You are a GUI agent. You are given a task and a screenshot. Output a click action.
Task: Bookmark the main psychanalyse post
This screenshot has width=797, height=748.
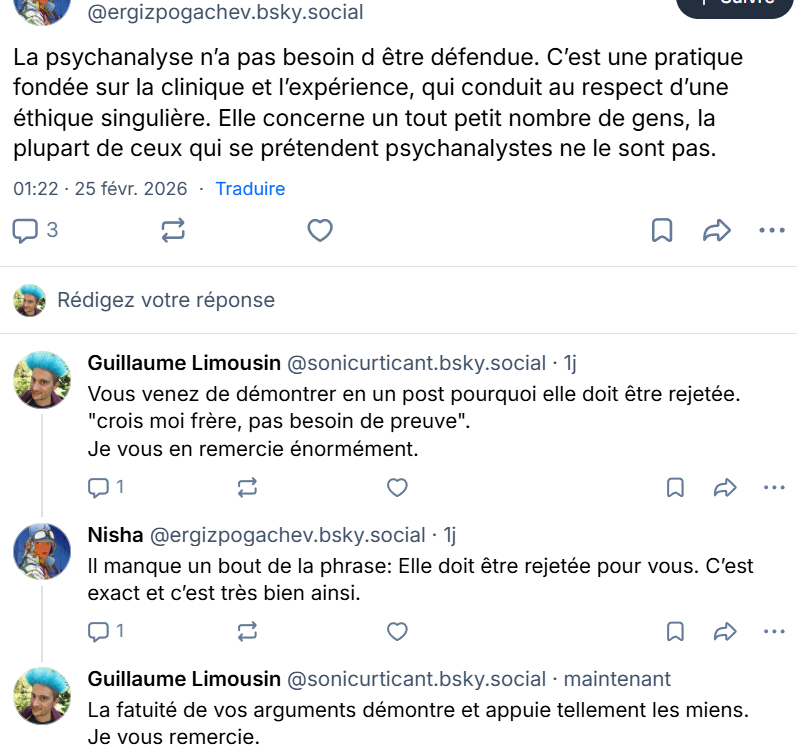(662, 231)
